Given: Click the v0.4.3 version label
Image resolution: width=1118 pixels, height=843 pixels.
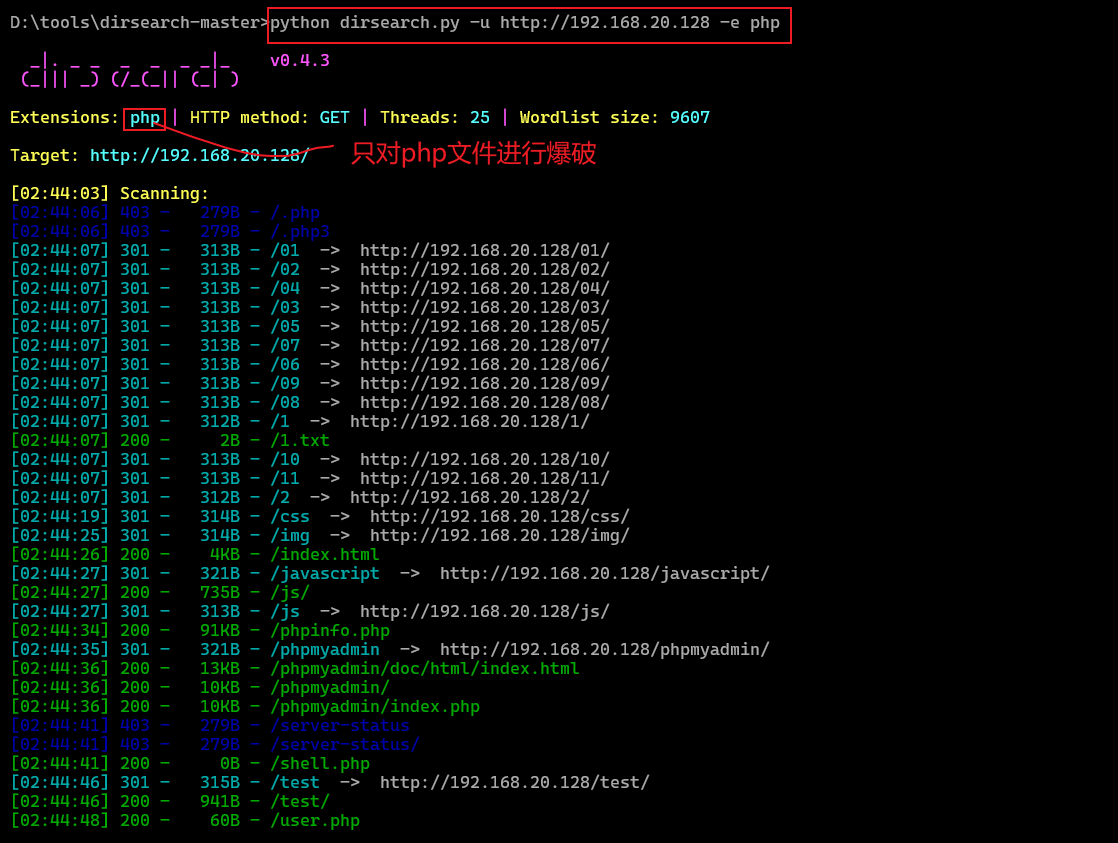Looking at the screenshot, I should (300, 60).
